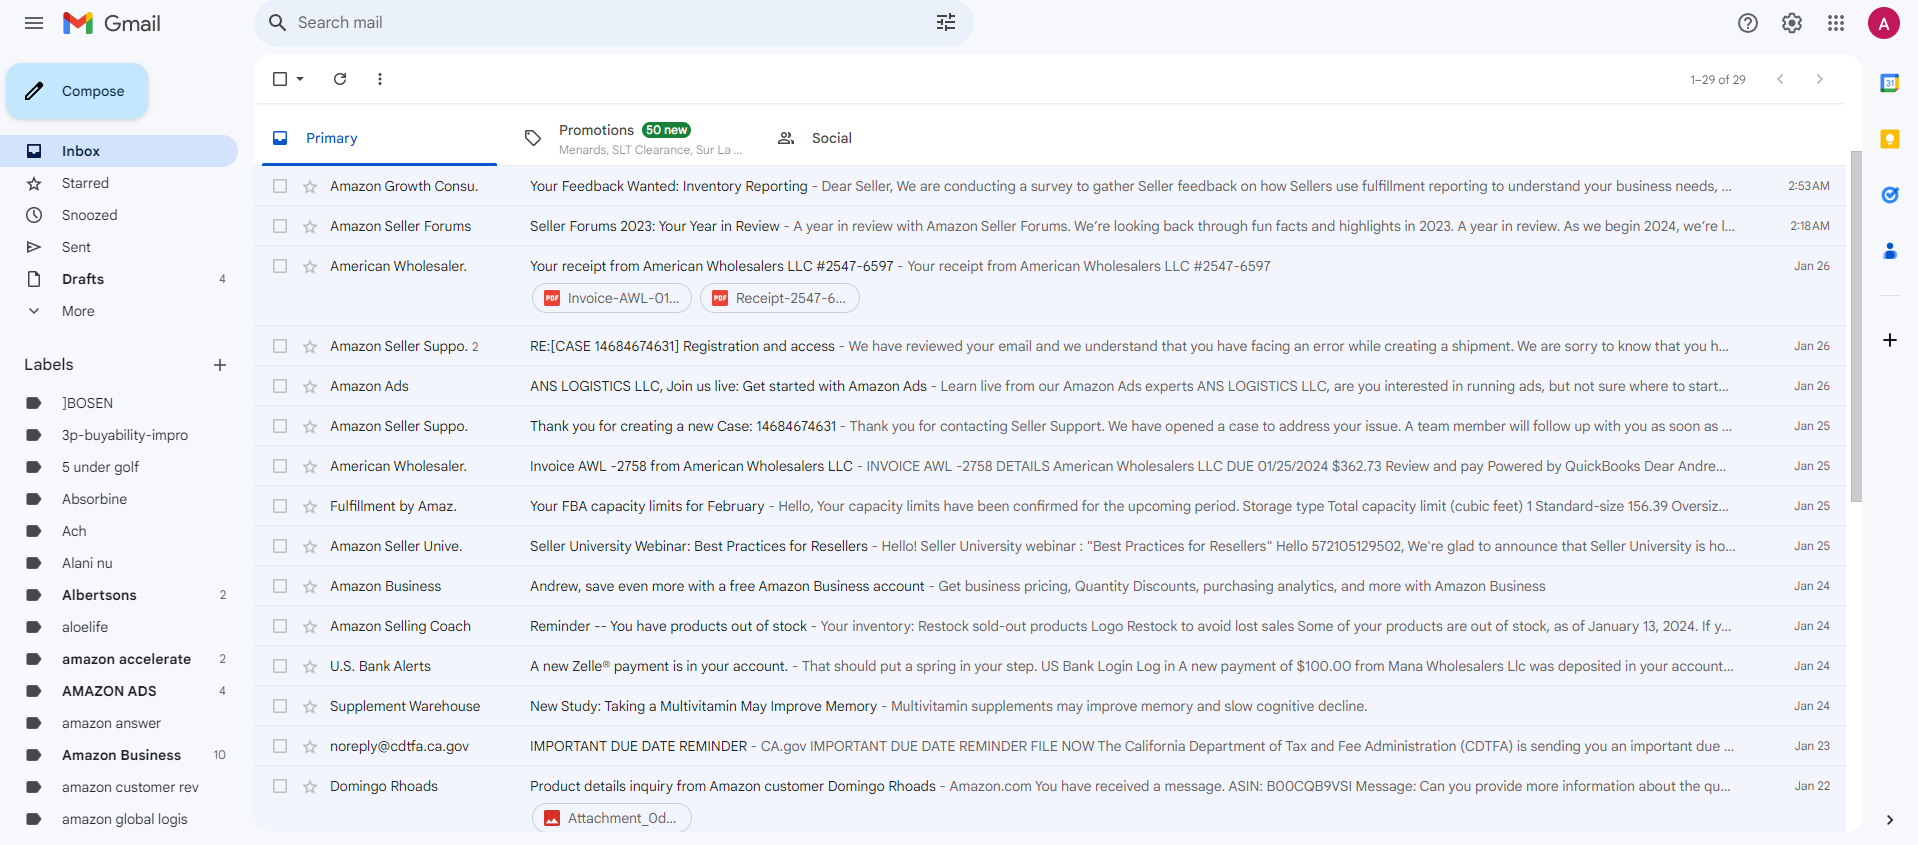
Task: Expand the More section in sidebar
Action: (x=78, y=311)
